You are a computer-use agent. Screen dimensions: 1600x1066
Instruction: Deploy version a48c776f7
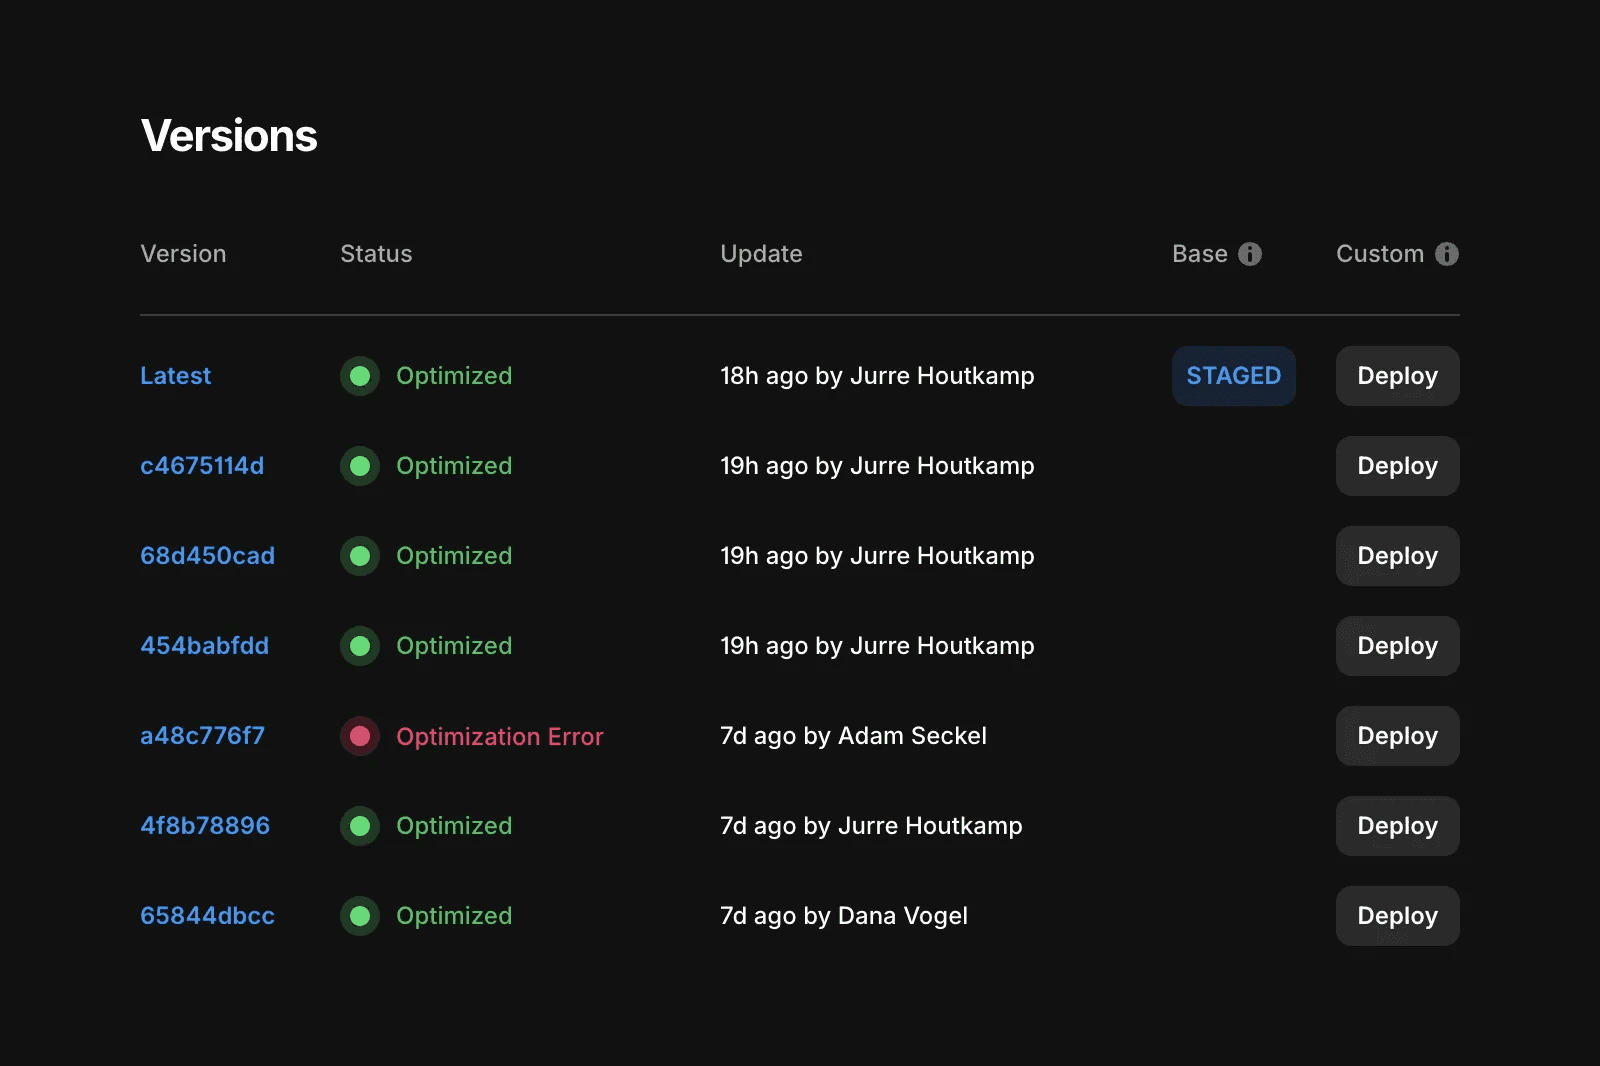[1398, 736]
